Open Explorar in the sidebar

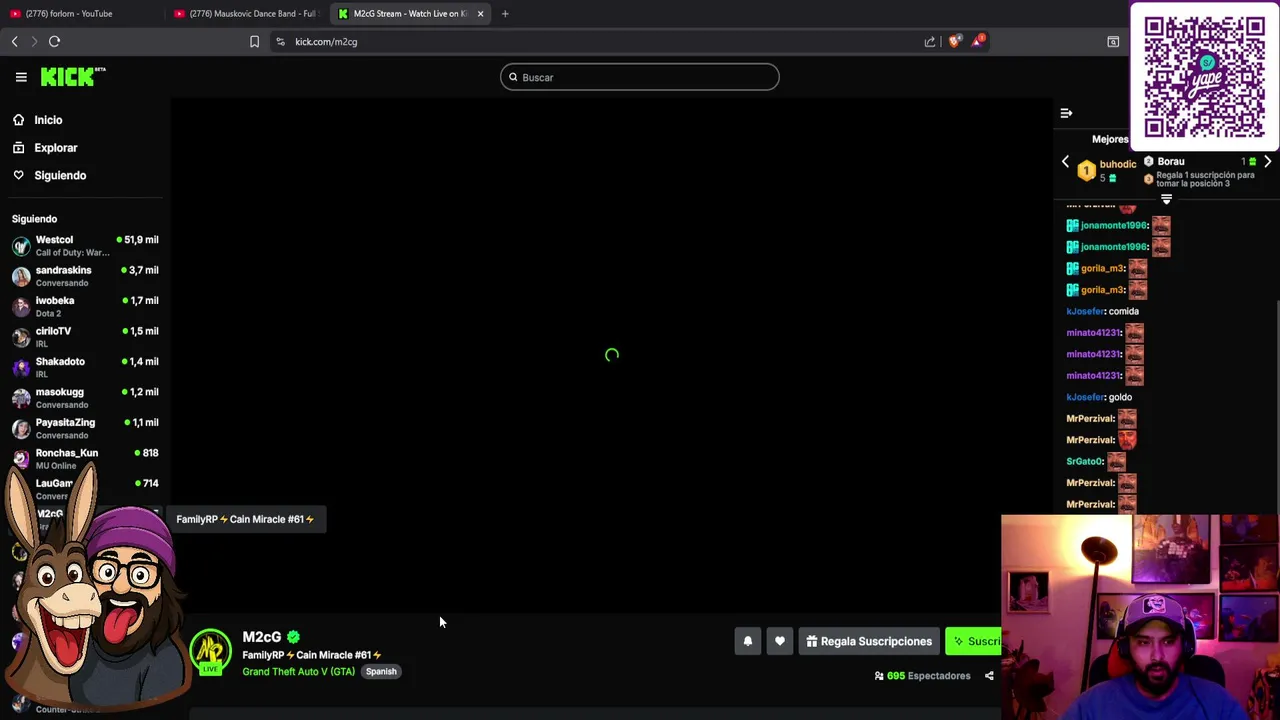point(55,148)
